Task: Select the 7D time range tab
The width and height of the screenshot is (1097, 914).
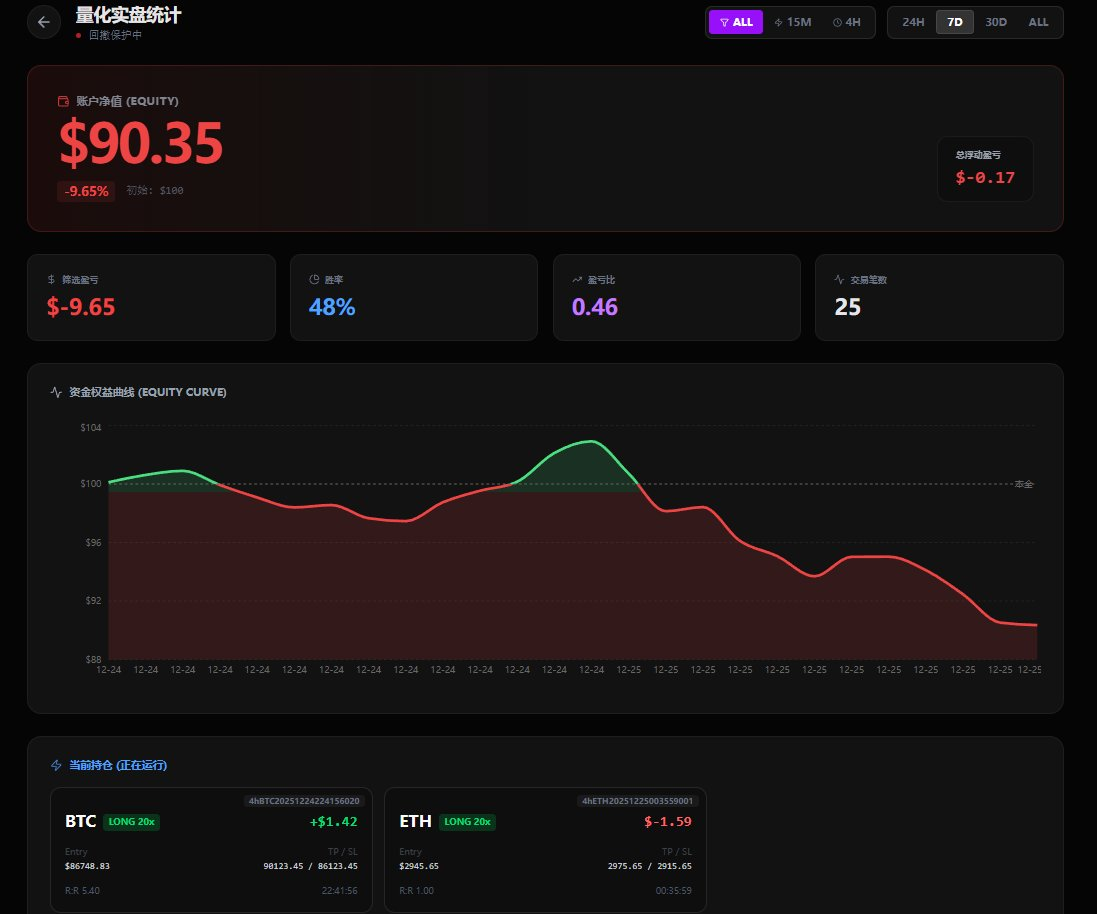Action: [x=954, y=22]
